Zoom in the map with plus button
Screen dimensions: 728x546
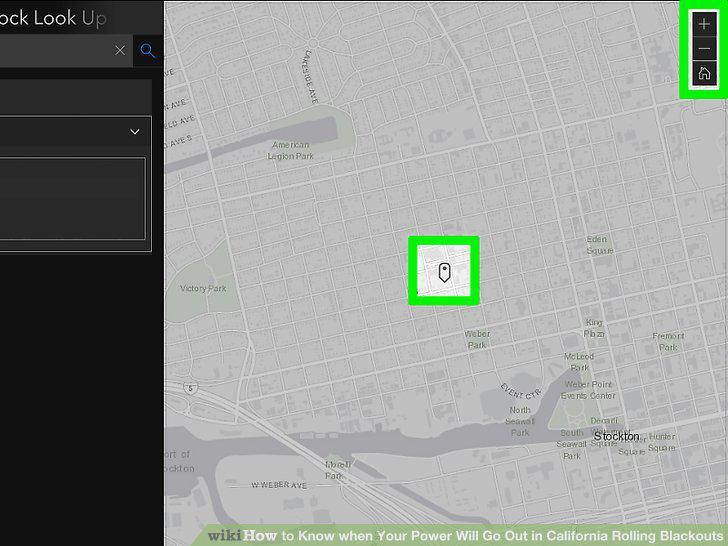tap(704, 24)
